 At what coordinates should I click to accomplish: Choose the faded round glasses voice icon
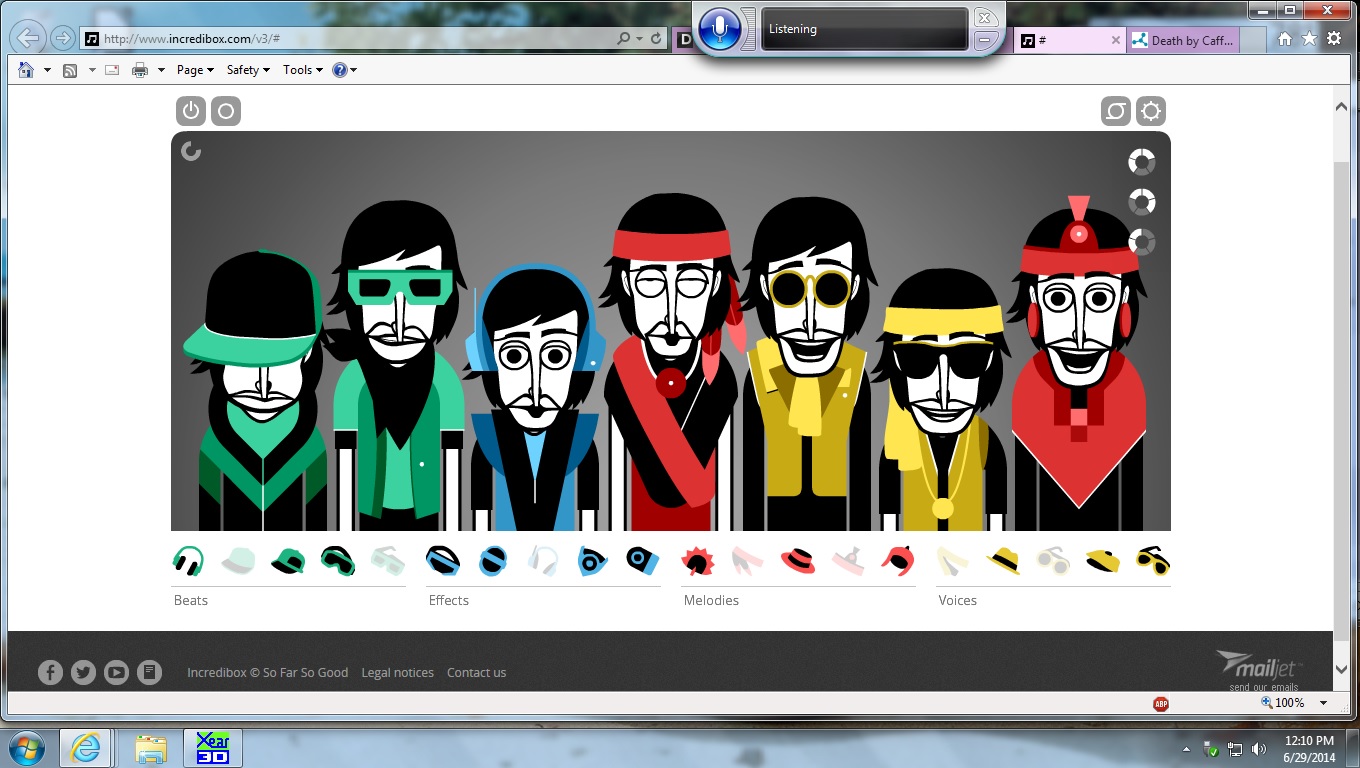(x=1053, y=561)
